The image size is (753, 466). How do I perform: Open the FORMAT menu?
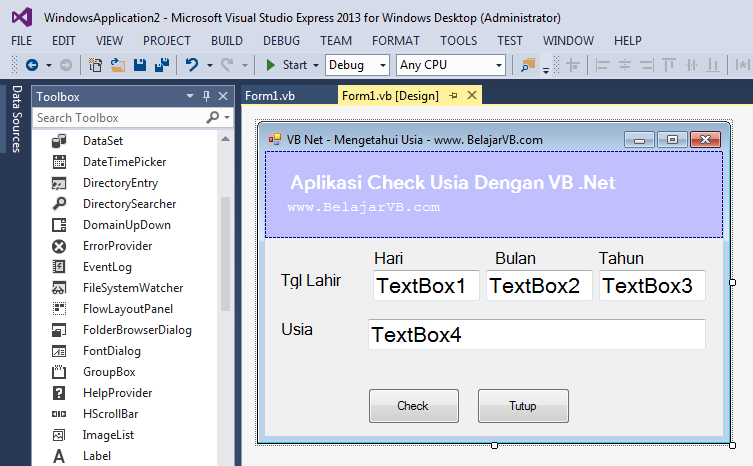396,41
